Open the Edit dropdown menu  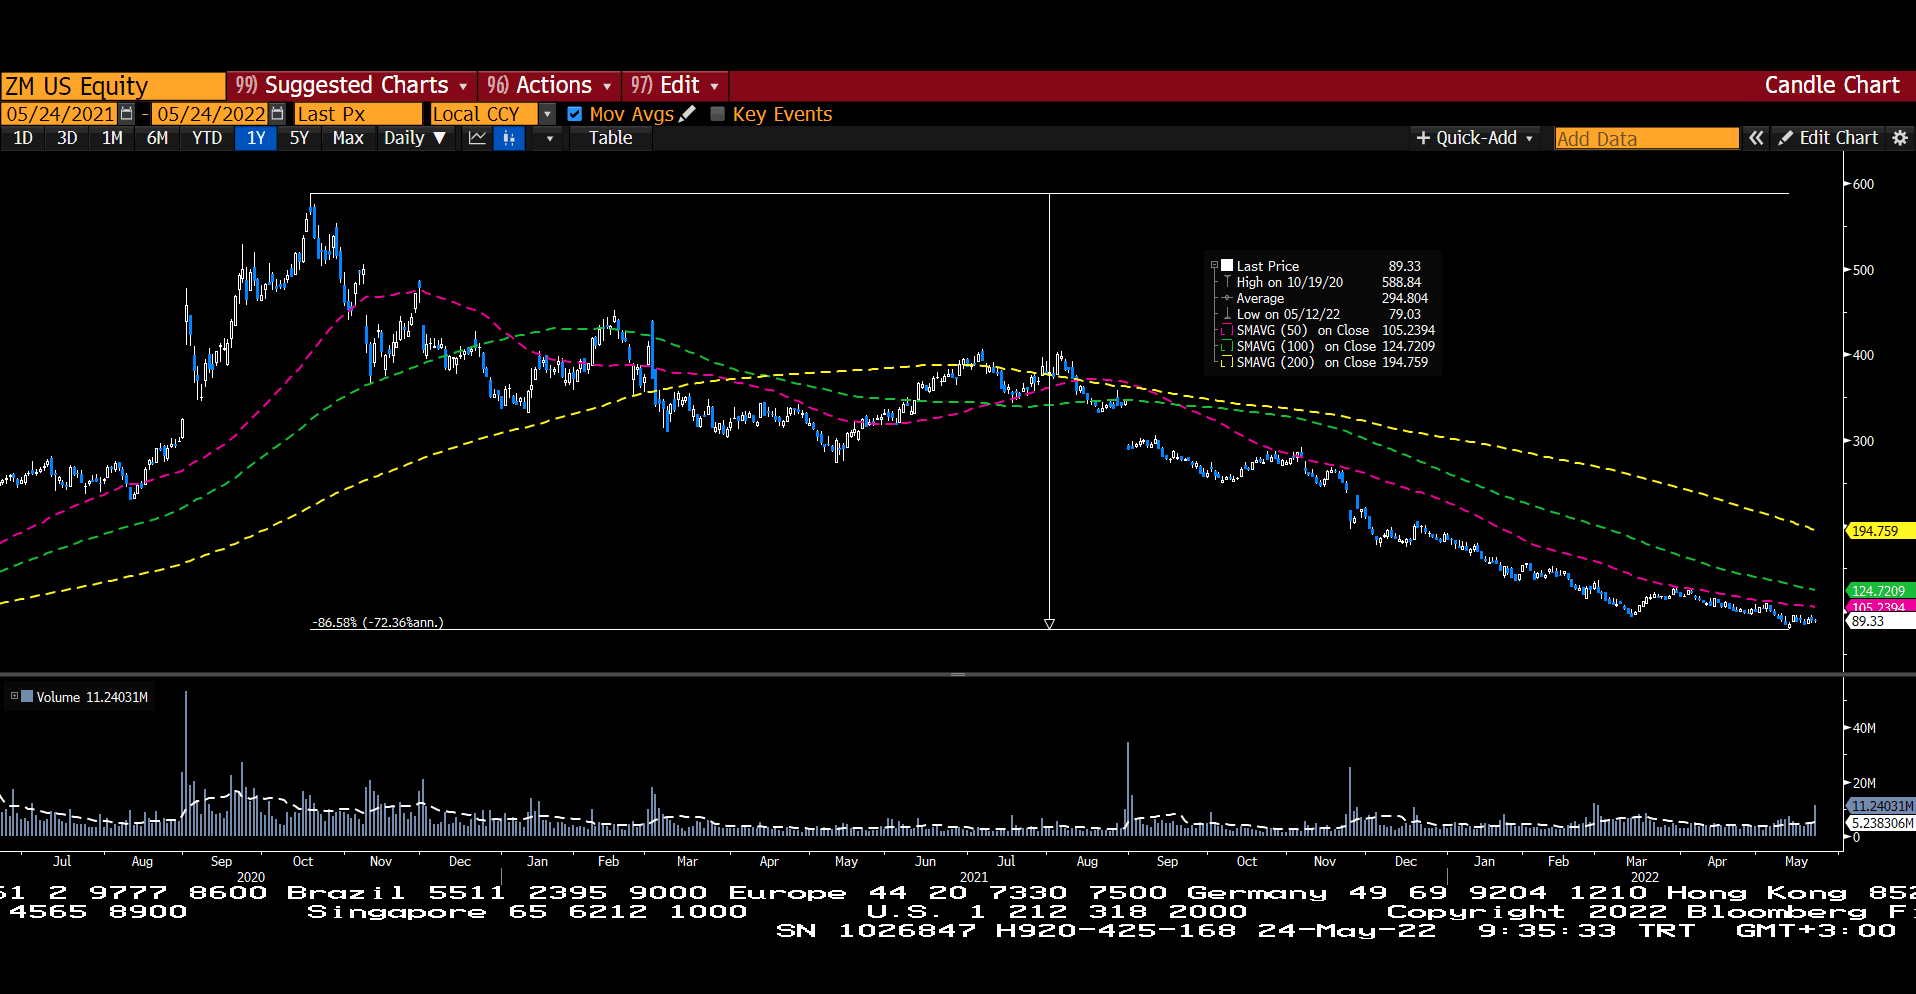click(x=675, y=85)
